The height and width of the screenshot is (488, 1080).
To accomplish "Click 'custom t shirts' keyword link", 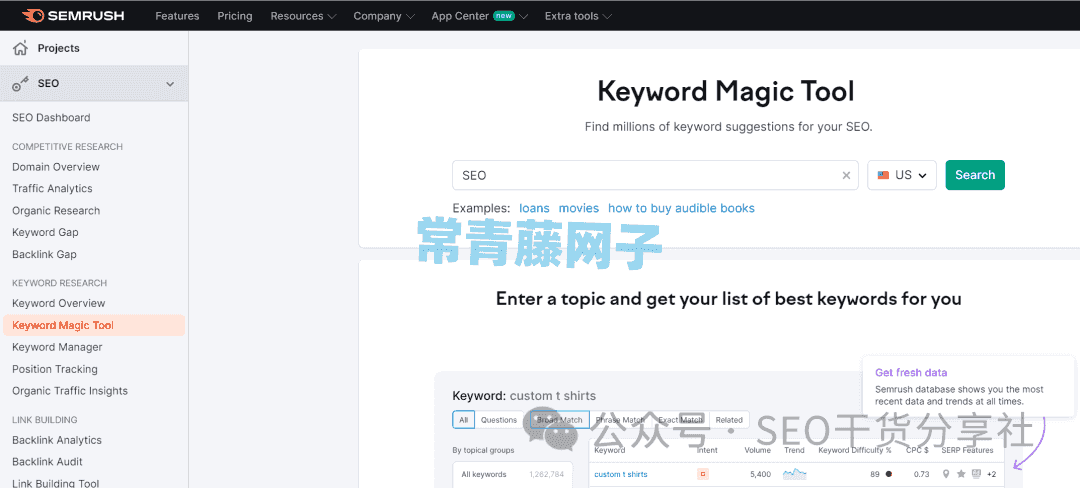I will [621, 474].
